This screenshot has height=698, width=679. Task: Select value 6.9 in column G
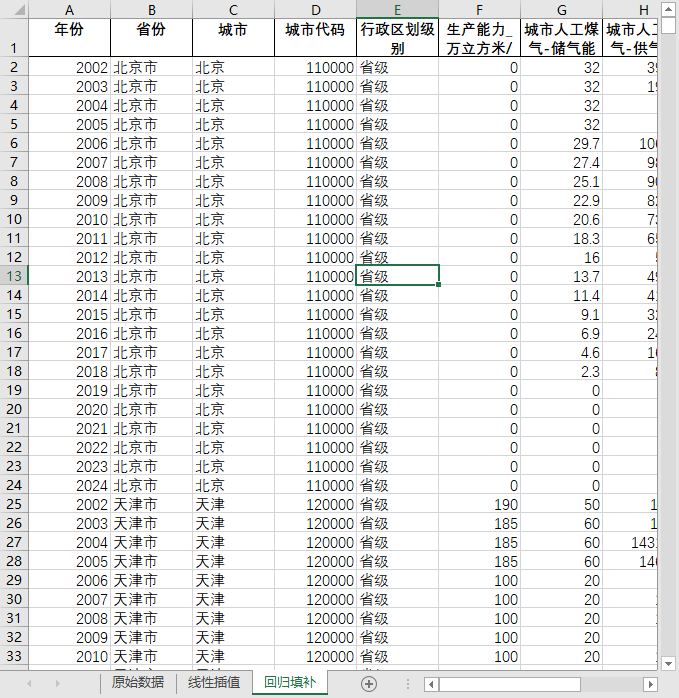point(561,333)
